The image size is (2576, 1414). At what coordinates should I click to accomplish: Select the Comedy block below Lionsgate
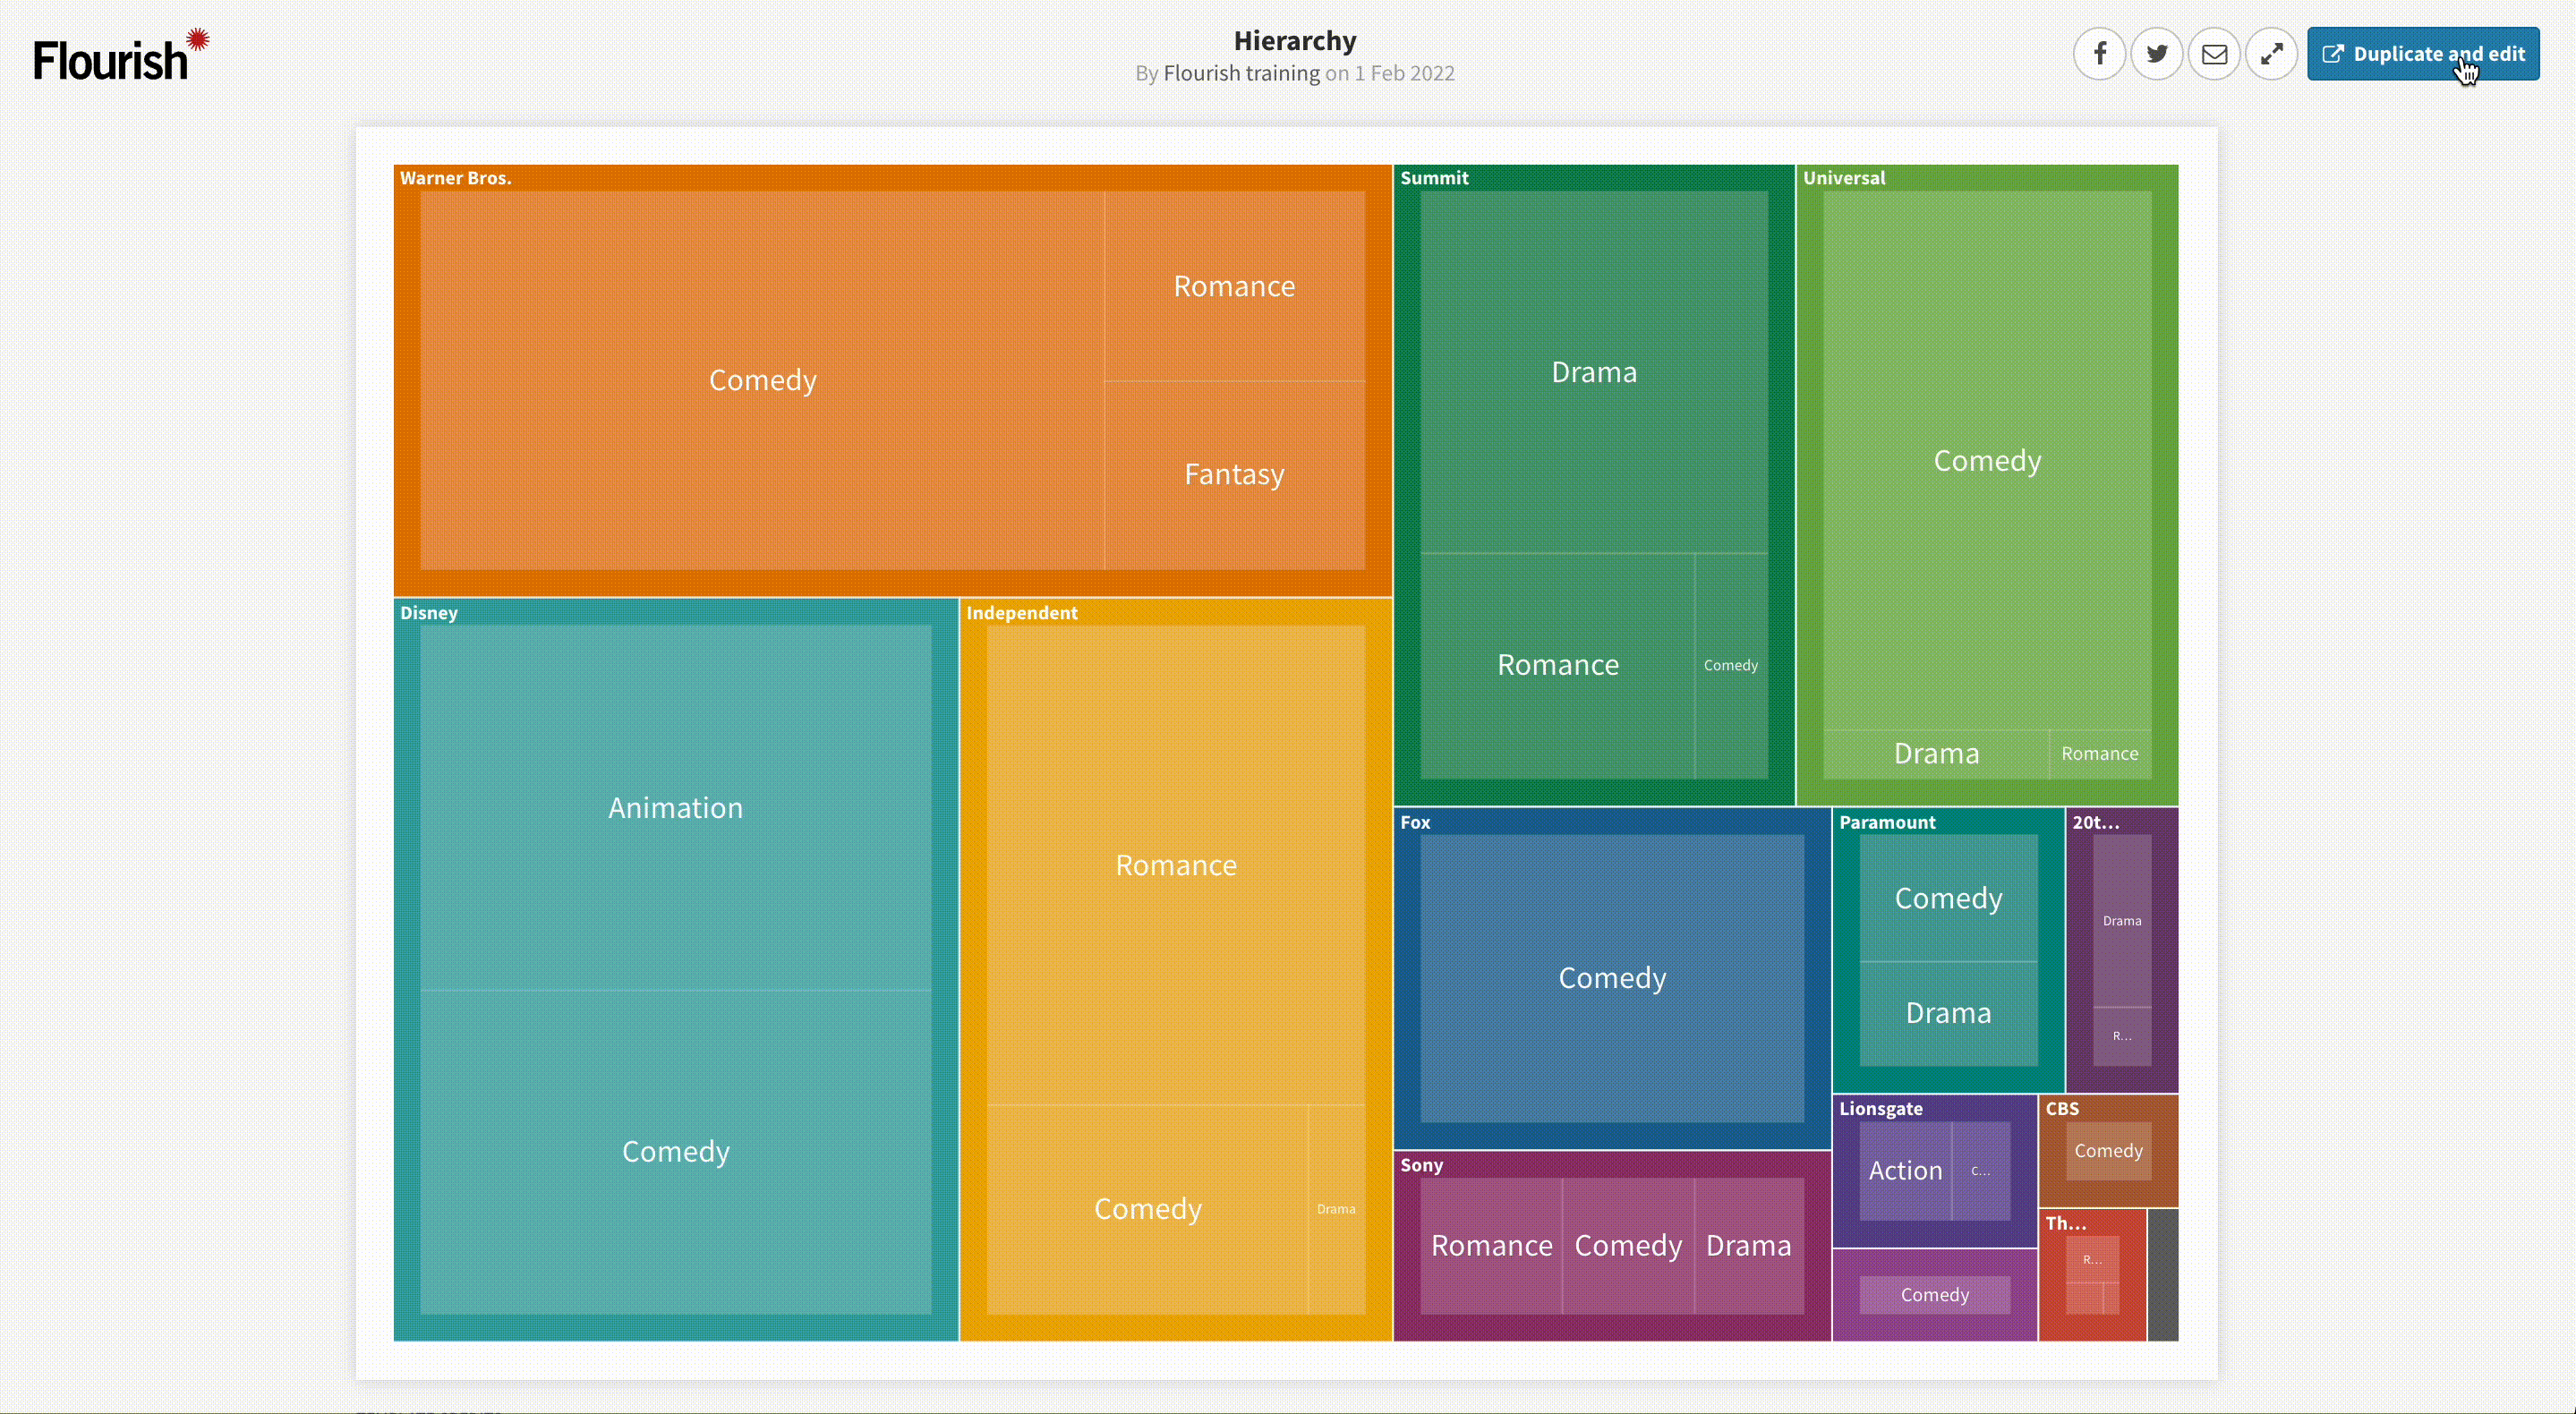tap(1935, 1295)
